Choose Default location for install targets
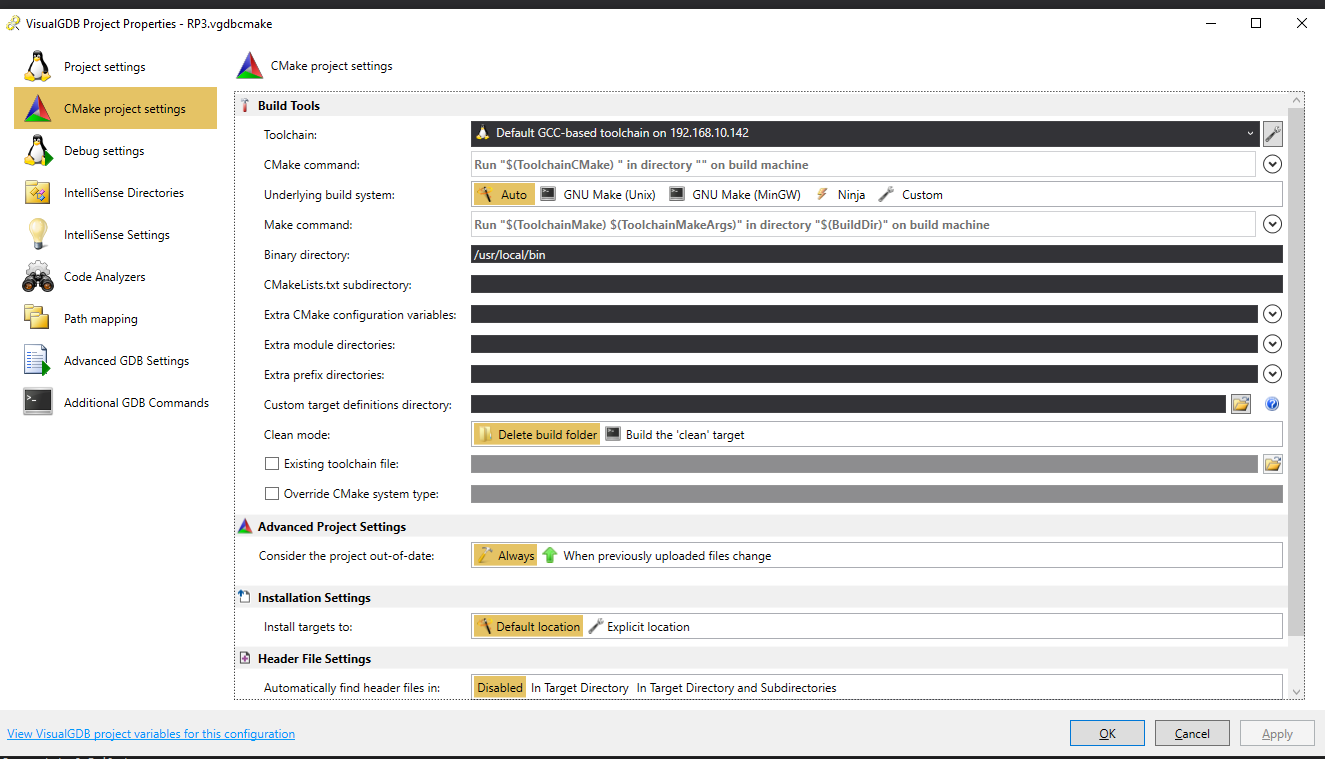The width and height of the screenshot is (1325, 759). pos(528,627)
